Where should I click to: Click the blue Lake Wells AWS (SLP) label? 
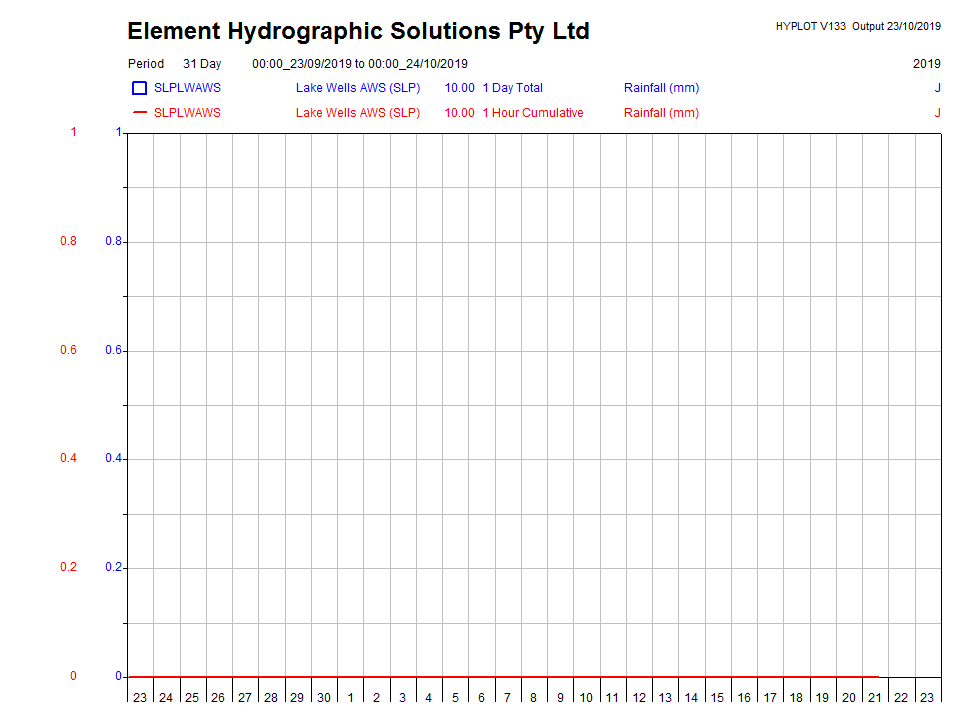click(x=358, y=88)
